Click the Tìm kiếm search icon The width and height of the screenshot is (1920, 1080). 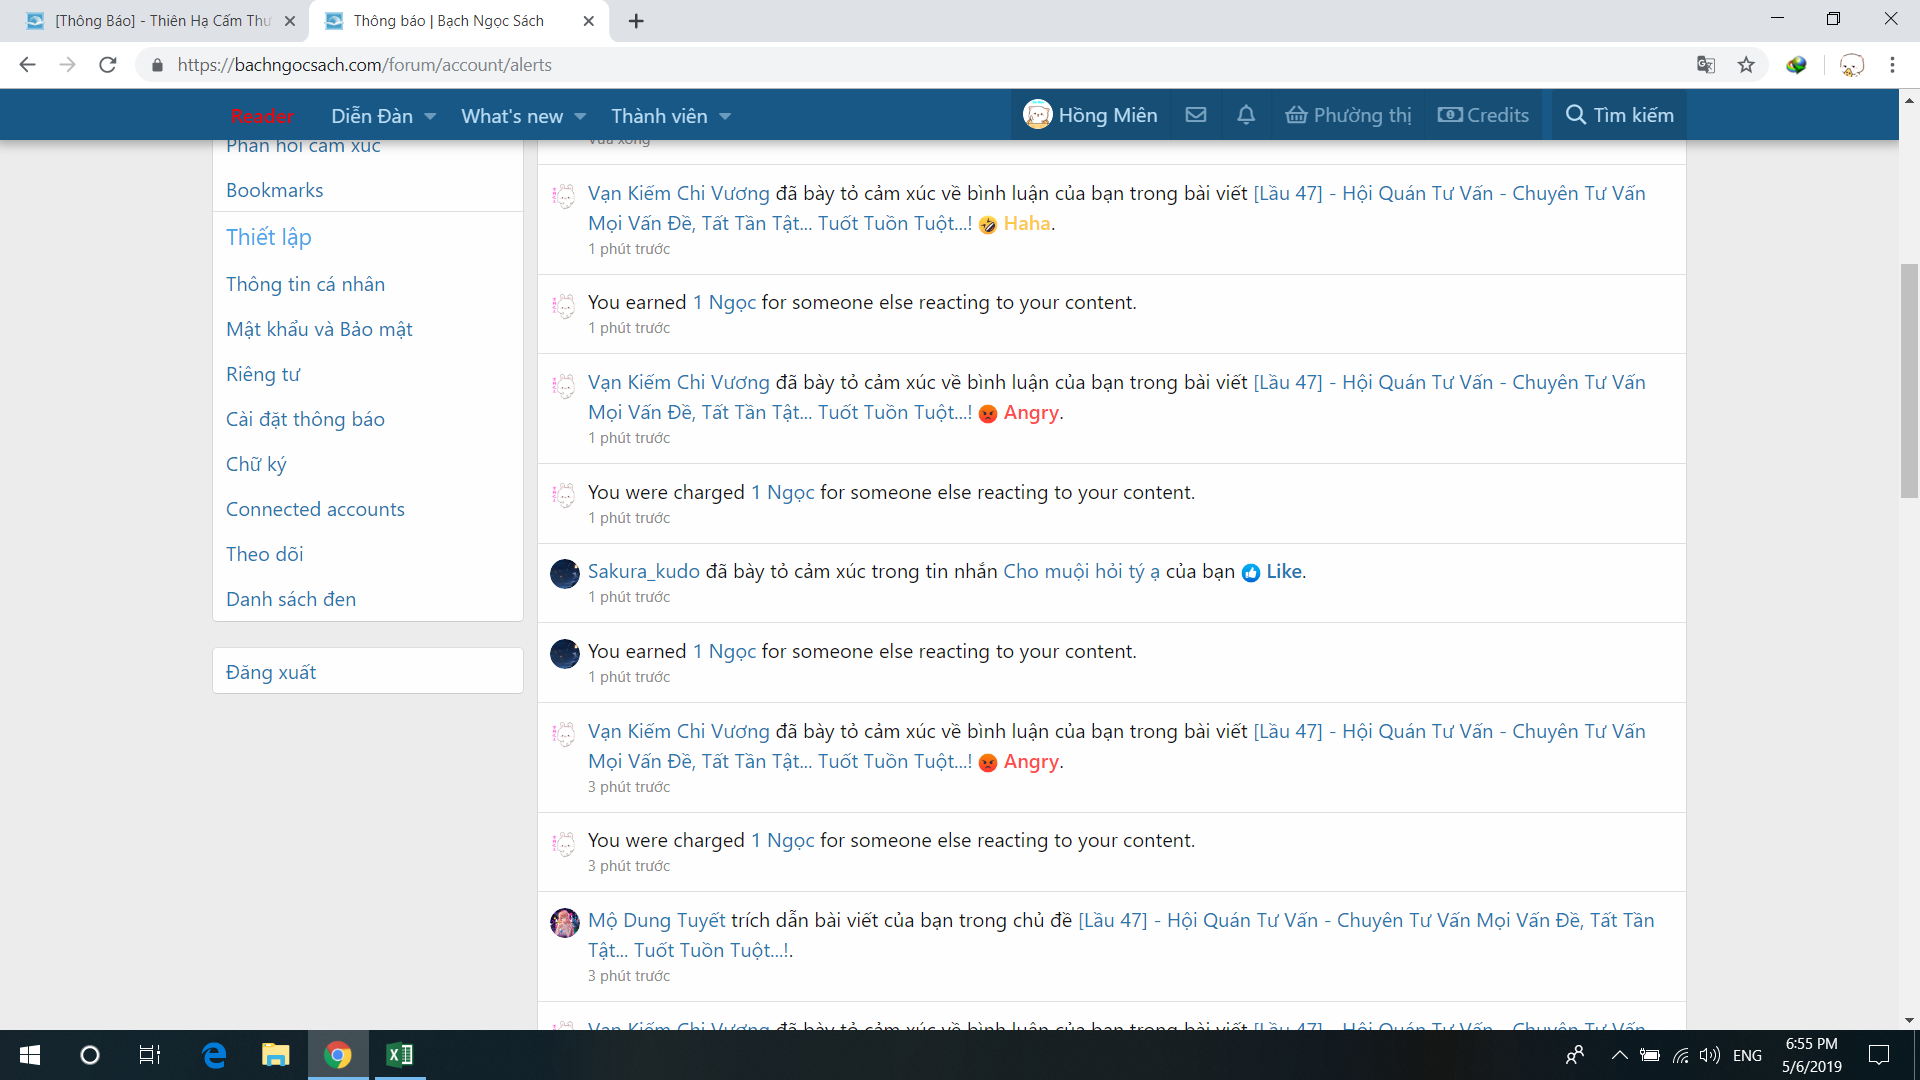[1576, 115]
